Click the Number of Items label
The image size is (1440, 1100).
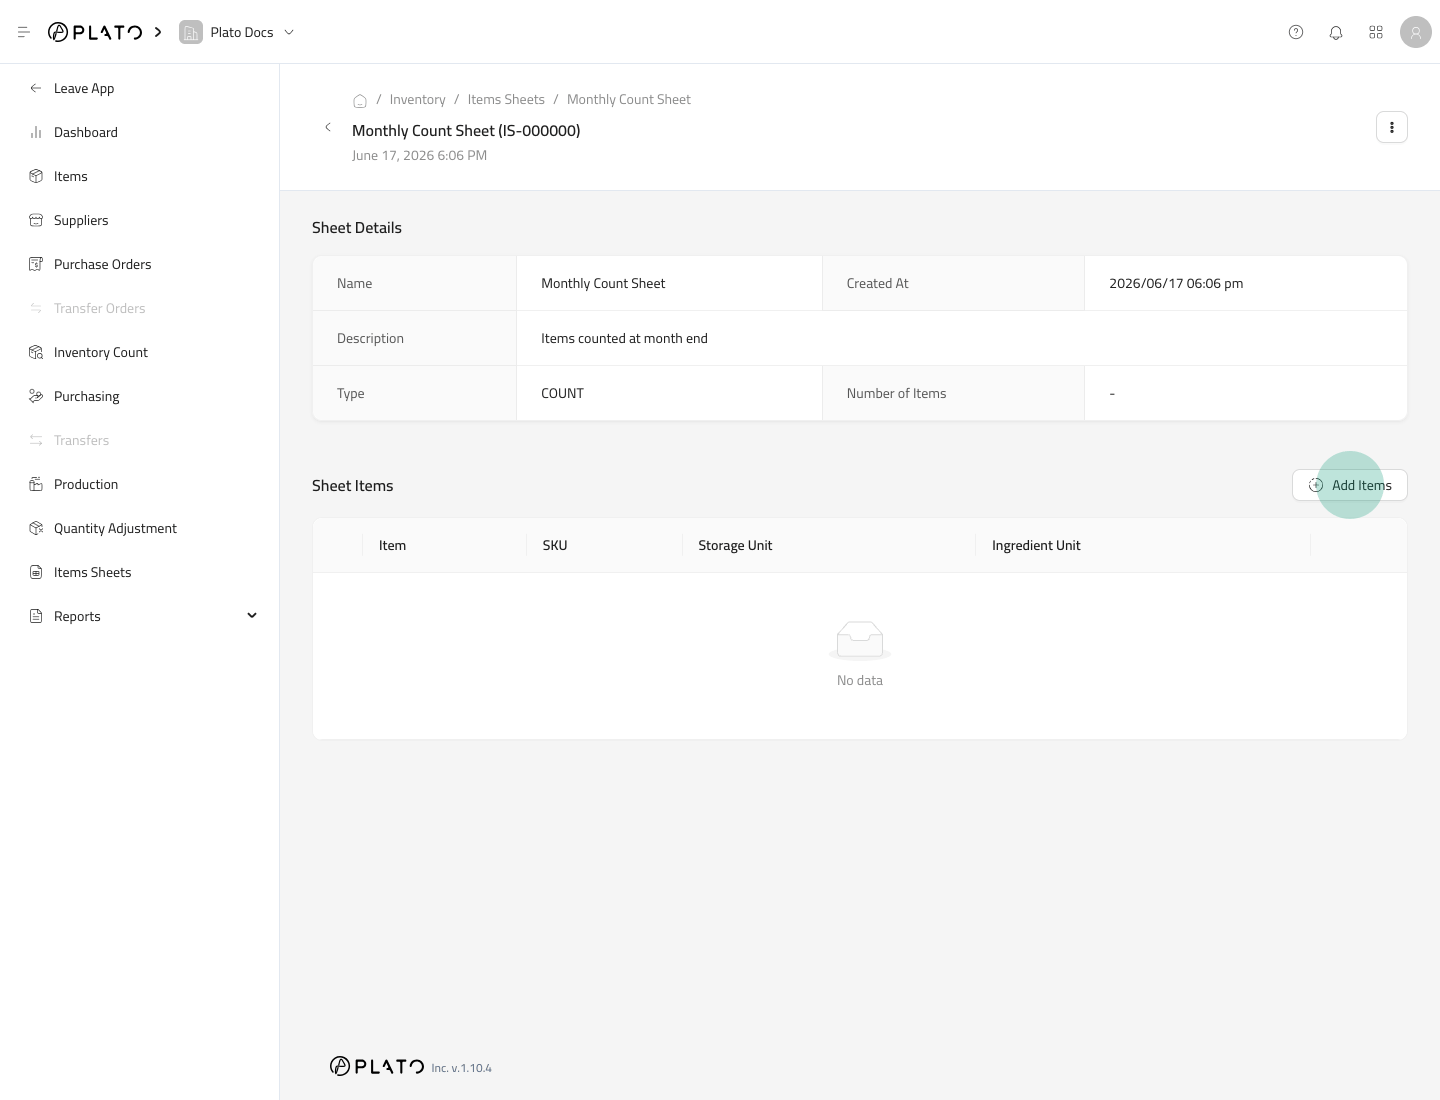pyautogui.click(x=896, y=393)
